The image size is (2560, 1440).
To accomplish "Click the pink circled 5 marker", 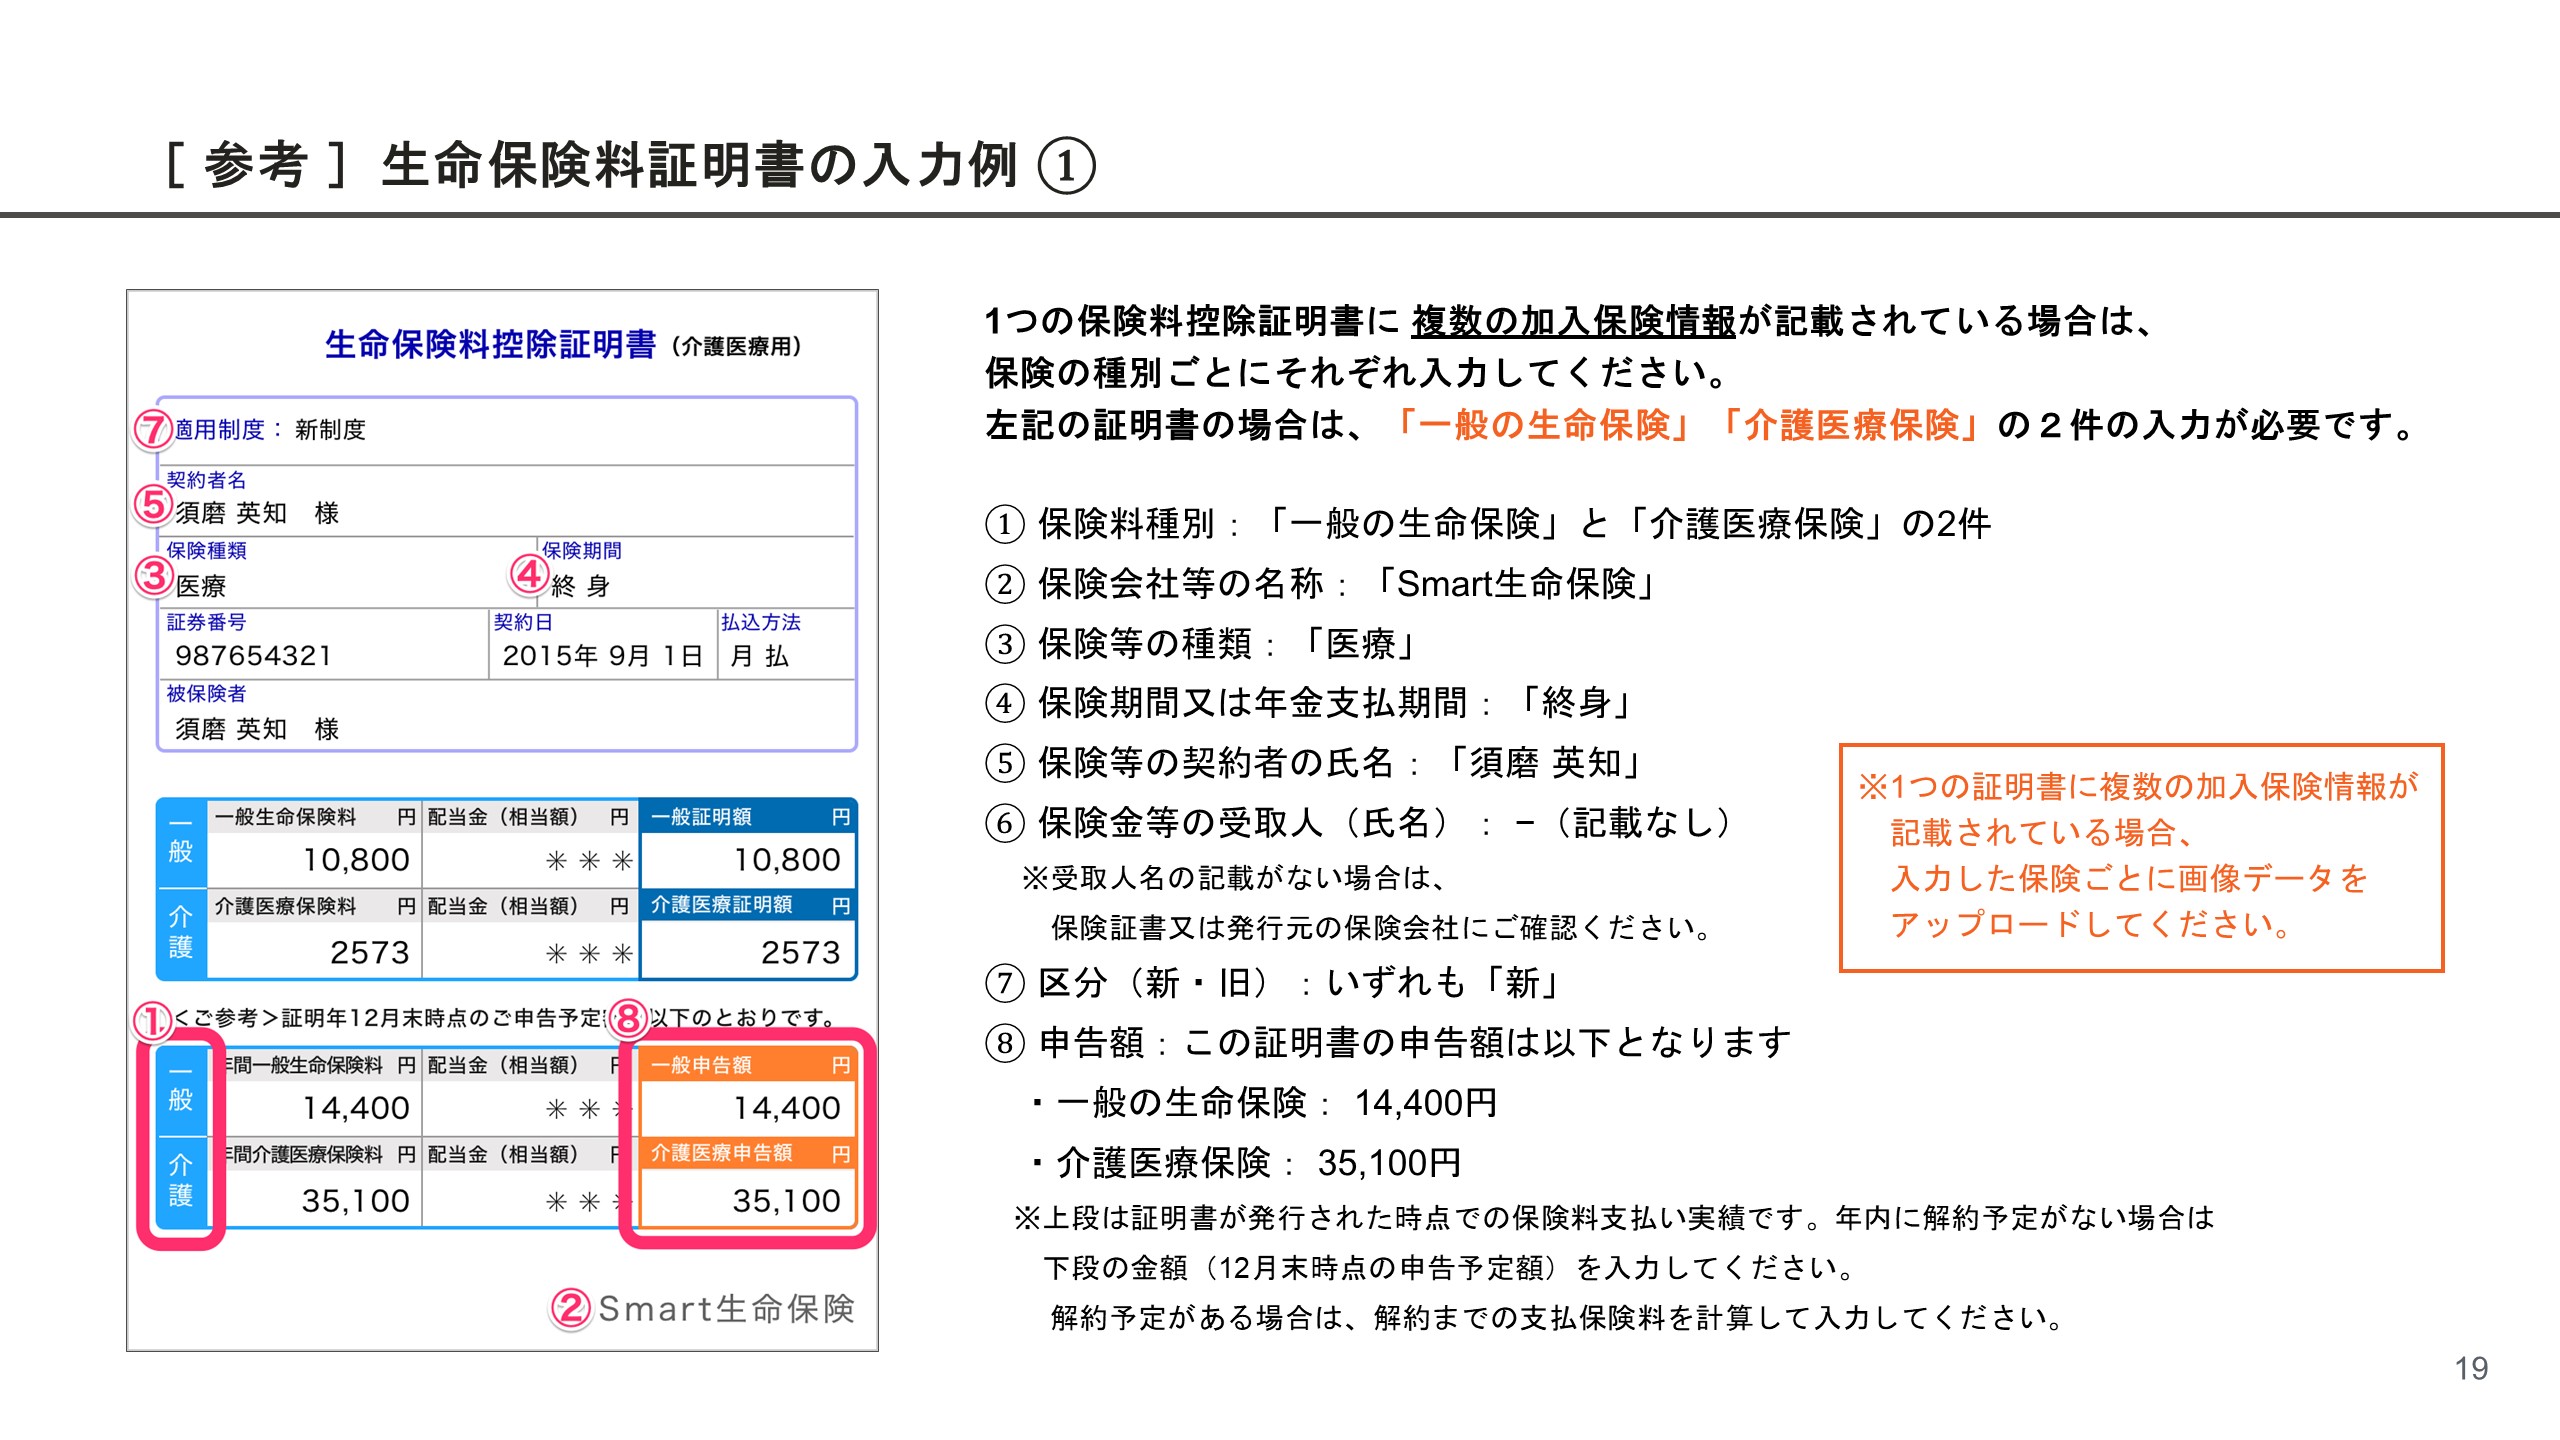I will [153, 504].
